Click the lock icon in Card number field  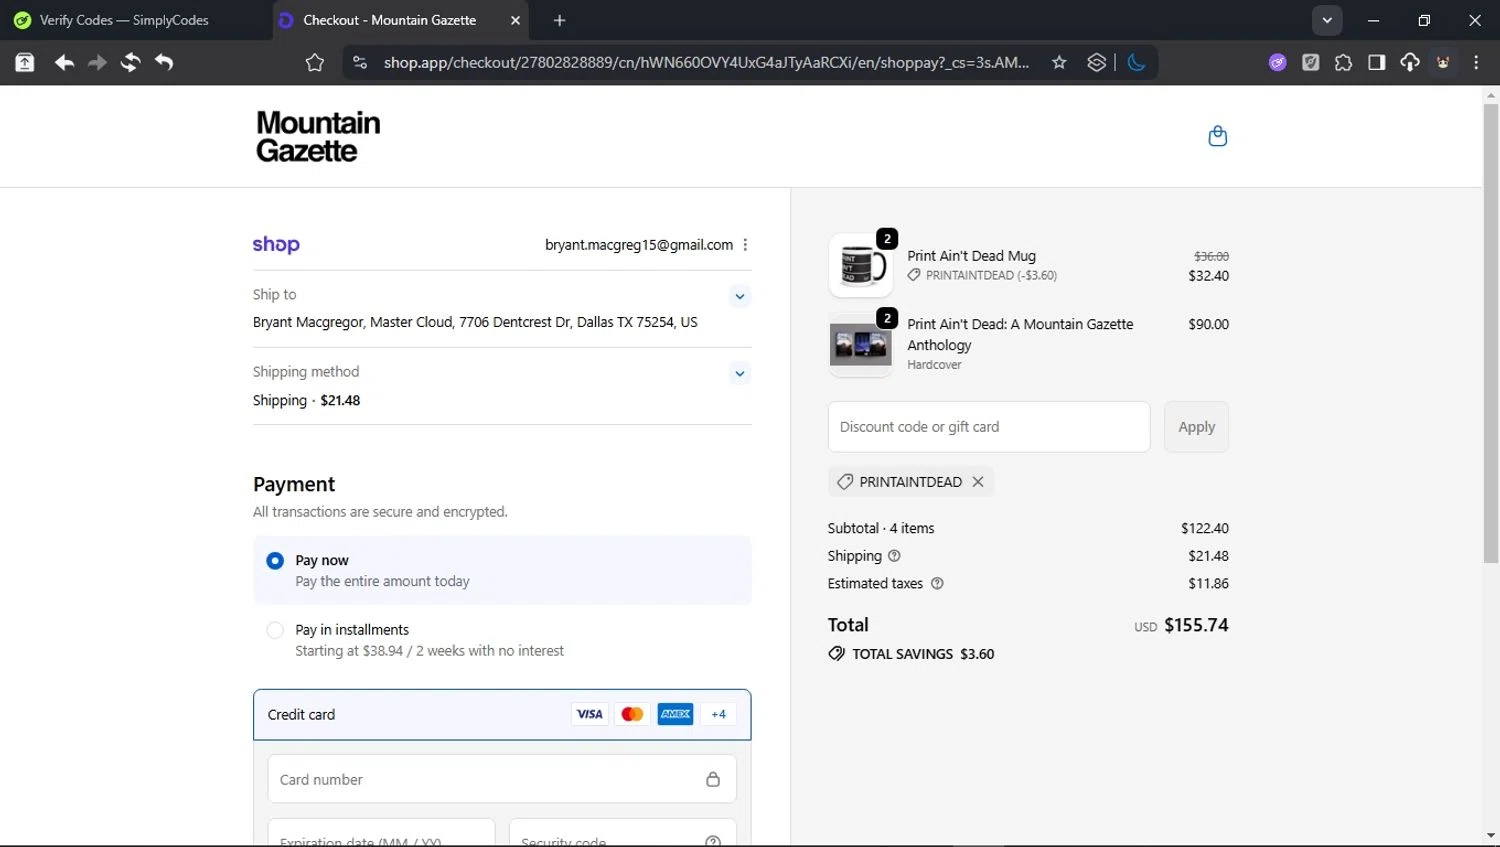tap(713, 779)
